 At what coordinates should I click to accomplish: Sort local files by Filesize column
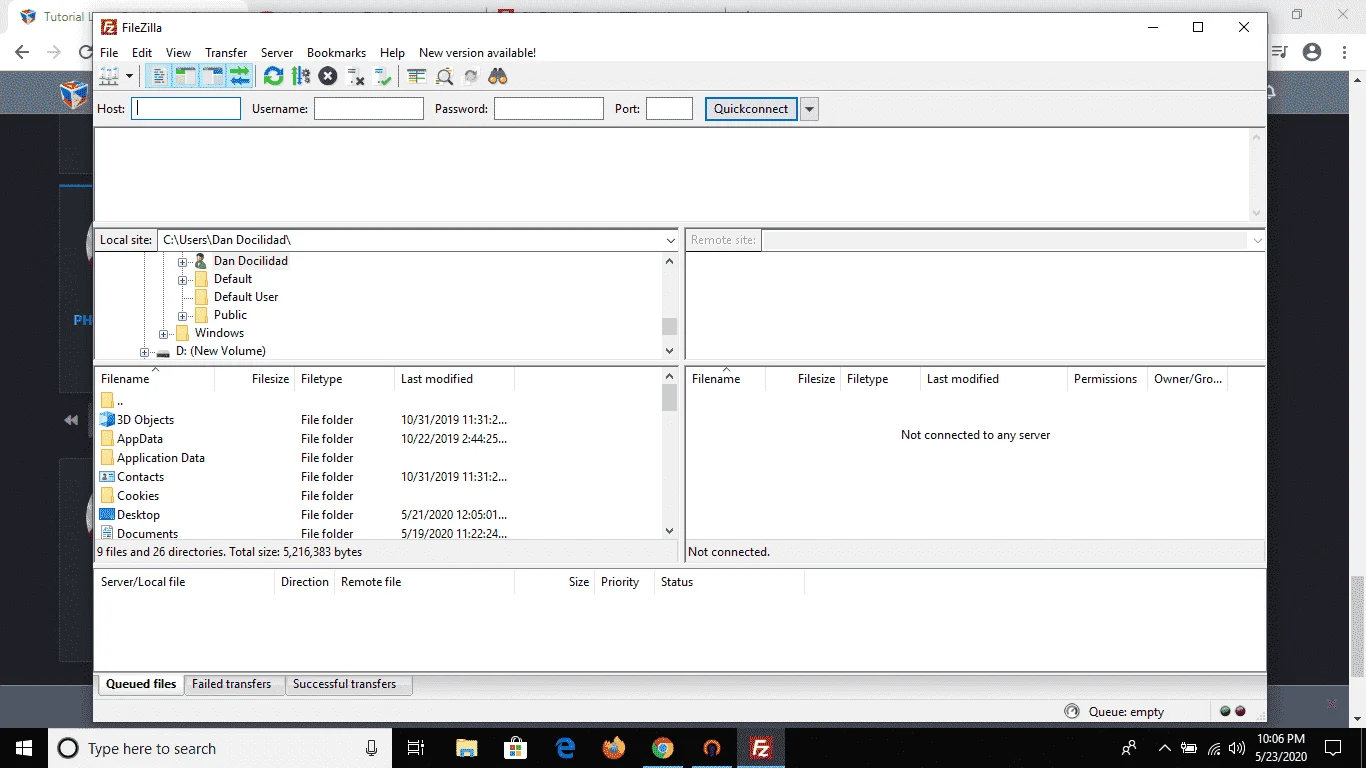[x=254, y=379]
